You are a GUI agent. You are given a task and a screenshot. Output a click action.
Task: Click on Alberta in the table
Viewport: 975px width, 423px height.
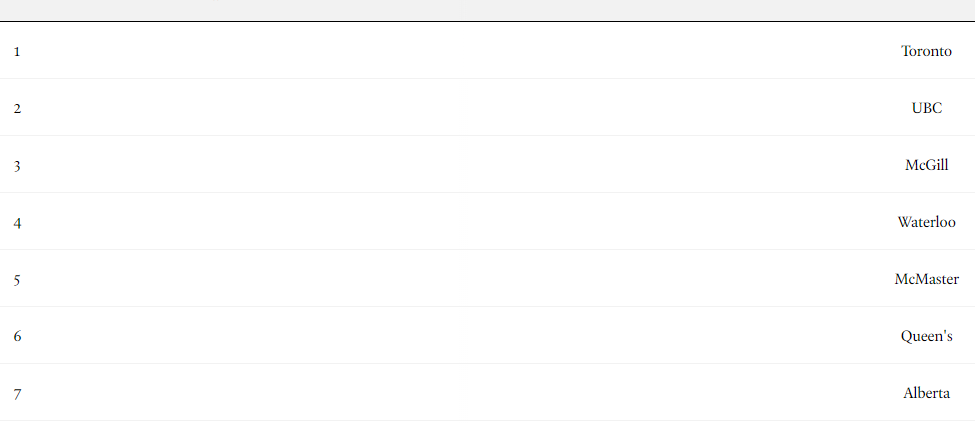pos(926,393)
